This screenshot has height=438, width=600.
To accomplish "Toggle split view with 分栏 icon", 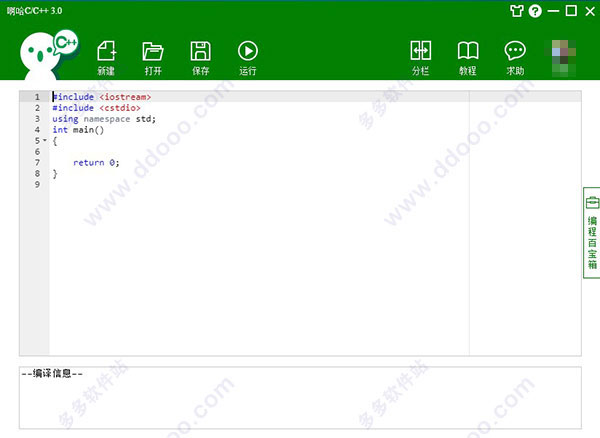I will 421,57.
